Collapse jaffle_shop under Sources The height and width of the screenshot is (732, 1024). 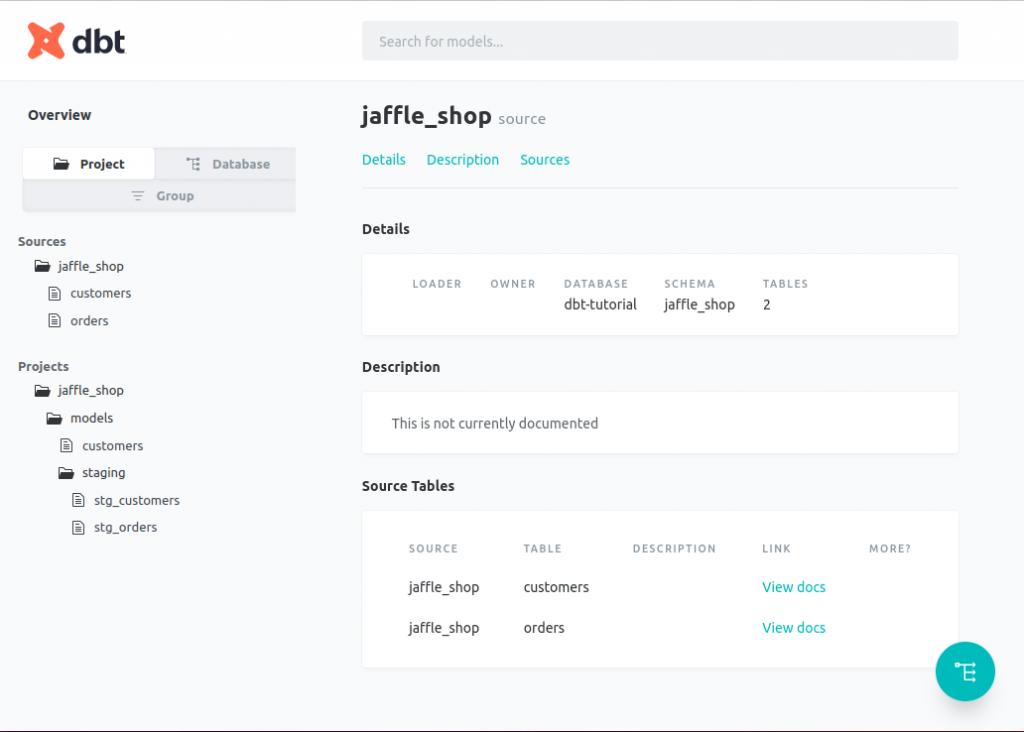pyautogui.click(x=90, y=266)
